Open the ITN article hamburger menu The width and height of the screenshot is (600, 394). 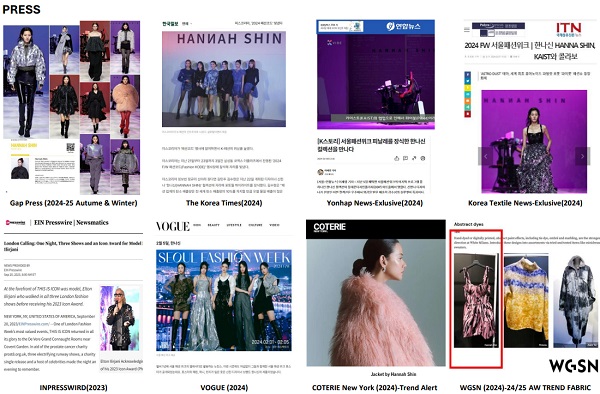pyautogui.click(x=467, y=29)
